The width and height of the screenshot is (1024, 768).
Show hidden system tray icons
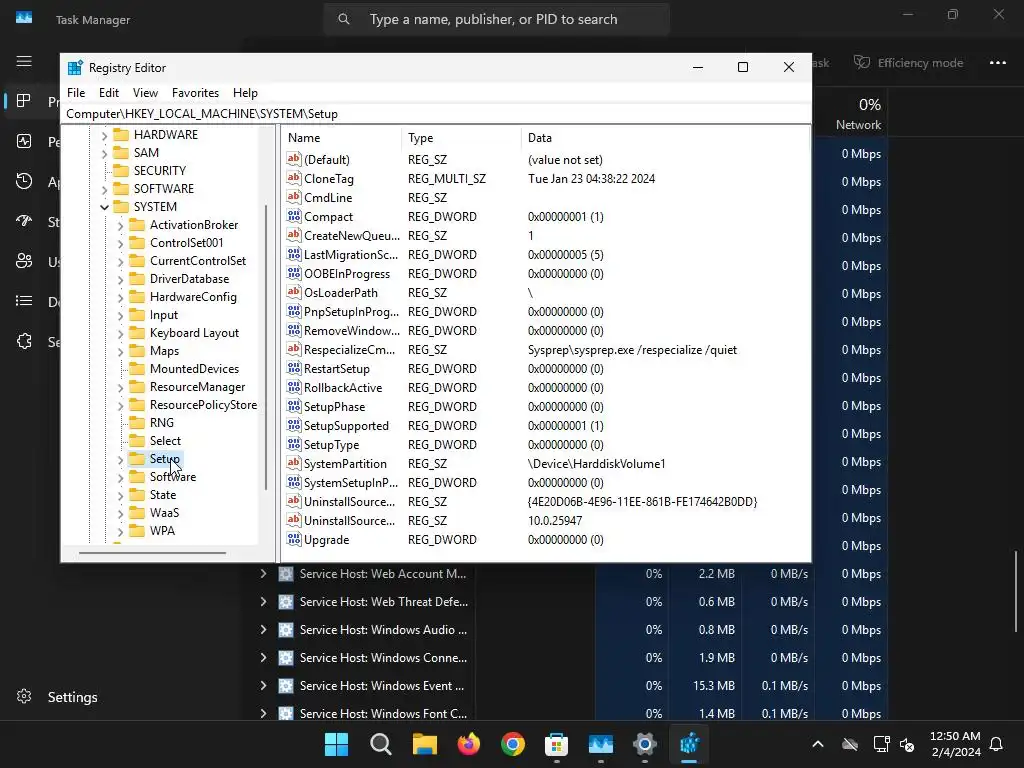817,744
